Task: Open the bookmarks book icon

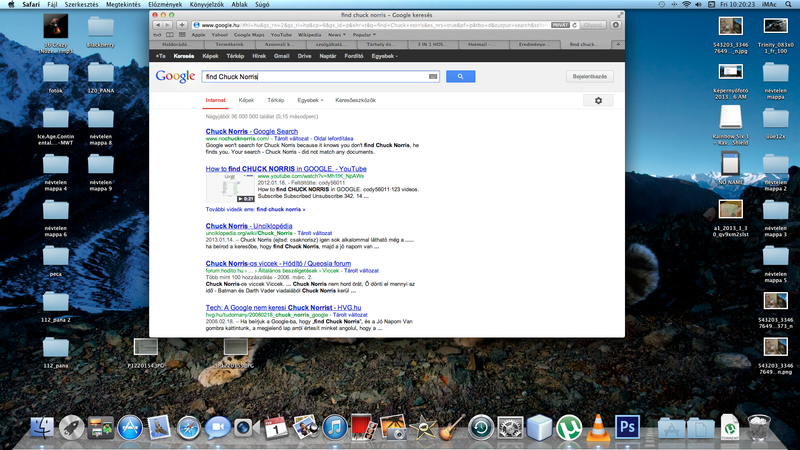Action: point(169,35)
